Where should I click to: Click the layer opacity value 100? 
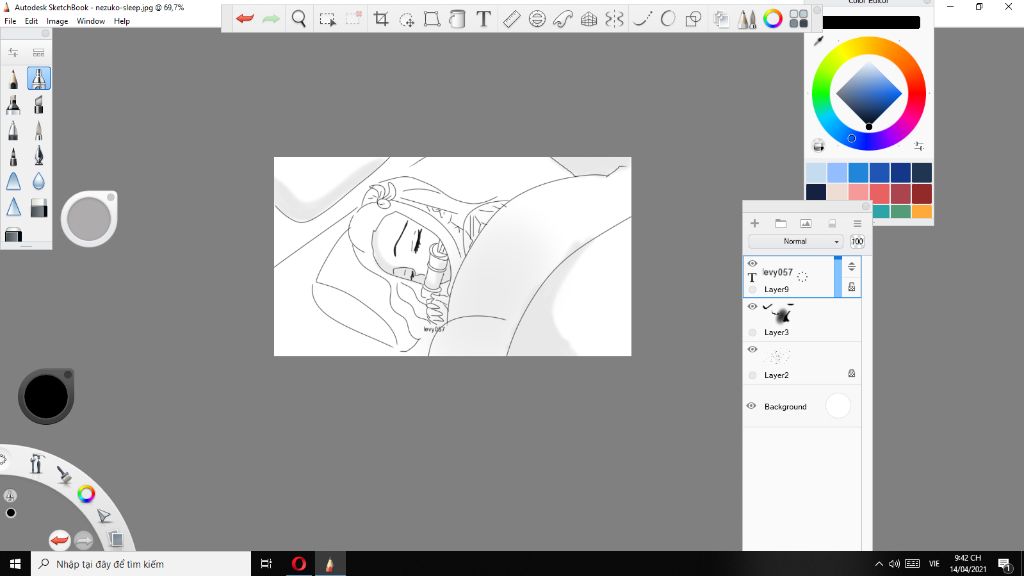tap(857, 241)
